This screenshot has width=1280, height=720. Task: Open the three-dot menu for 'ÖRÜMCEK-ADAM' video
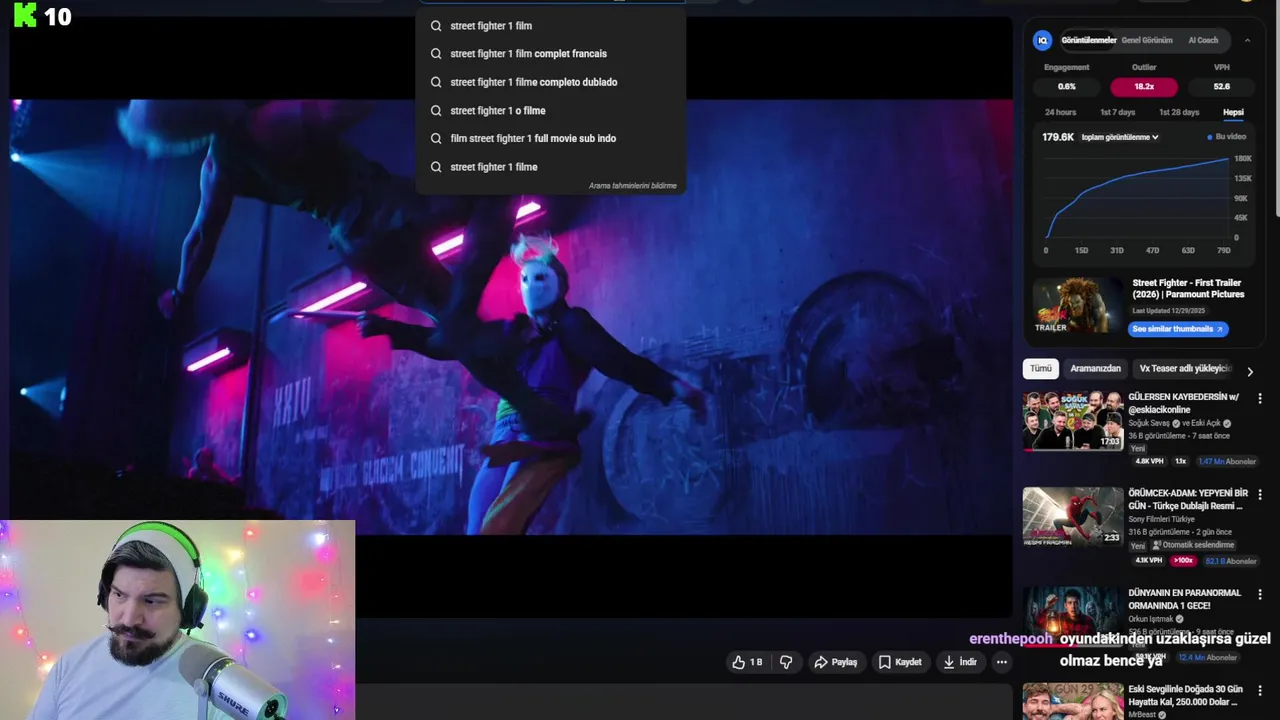1260,495
